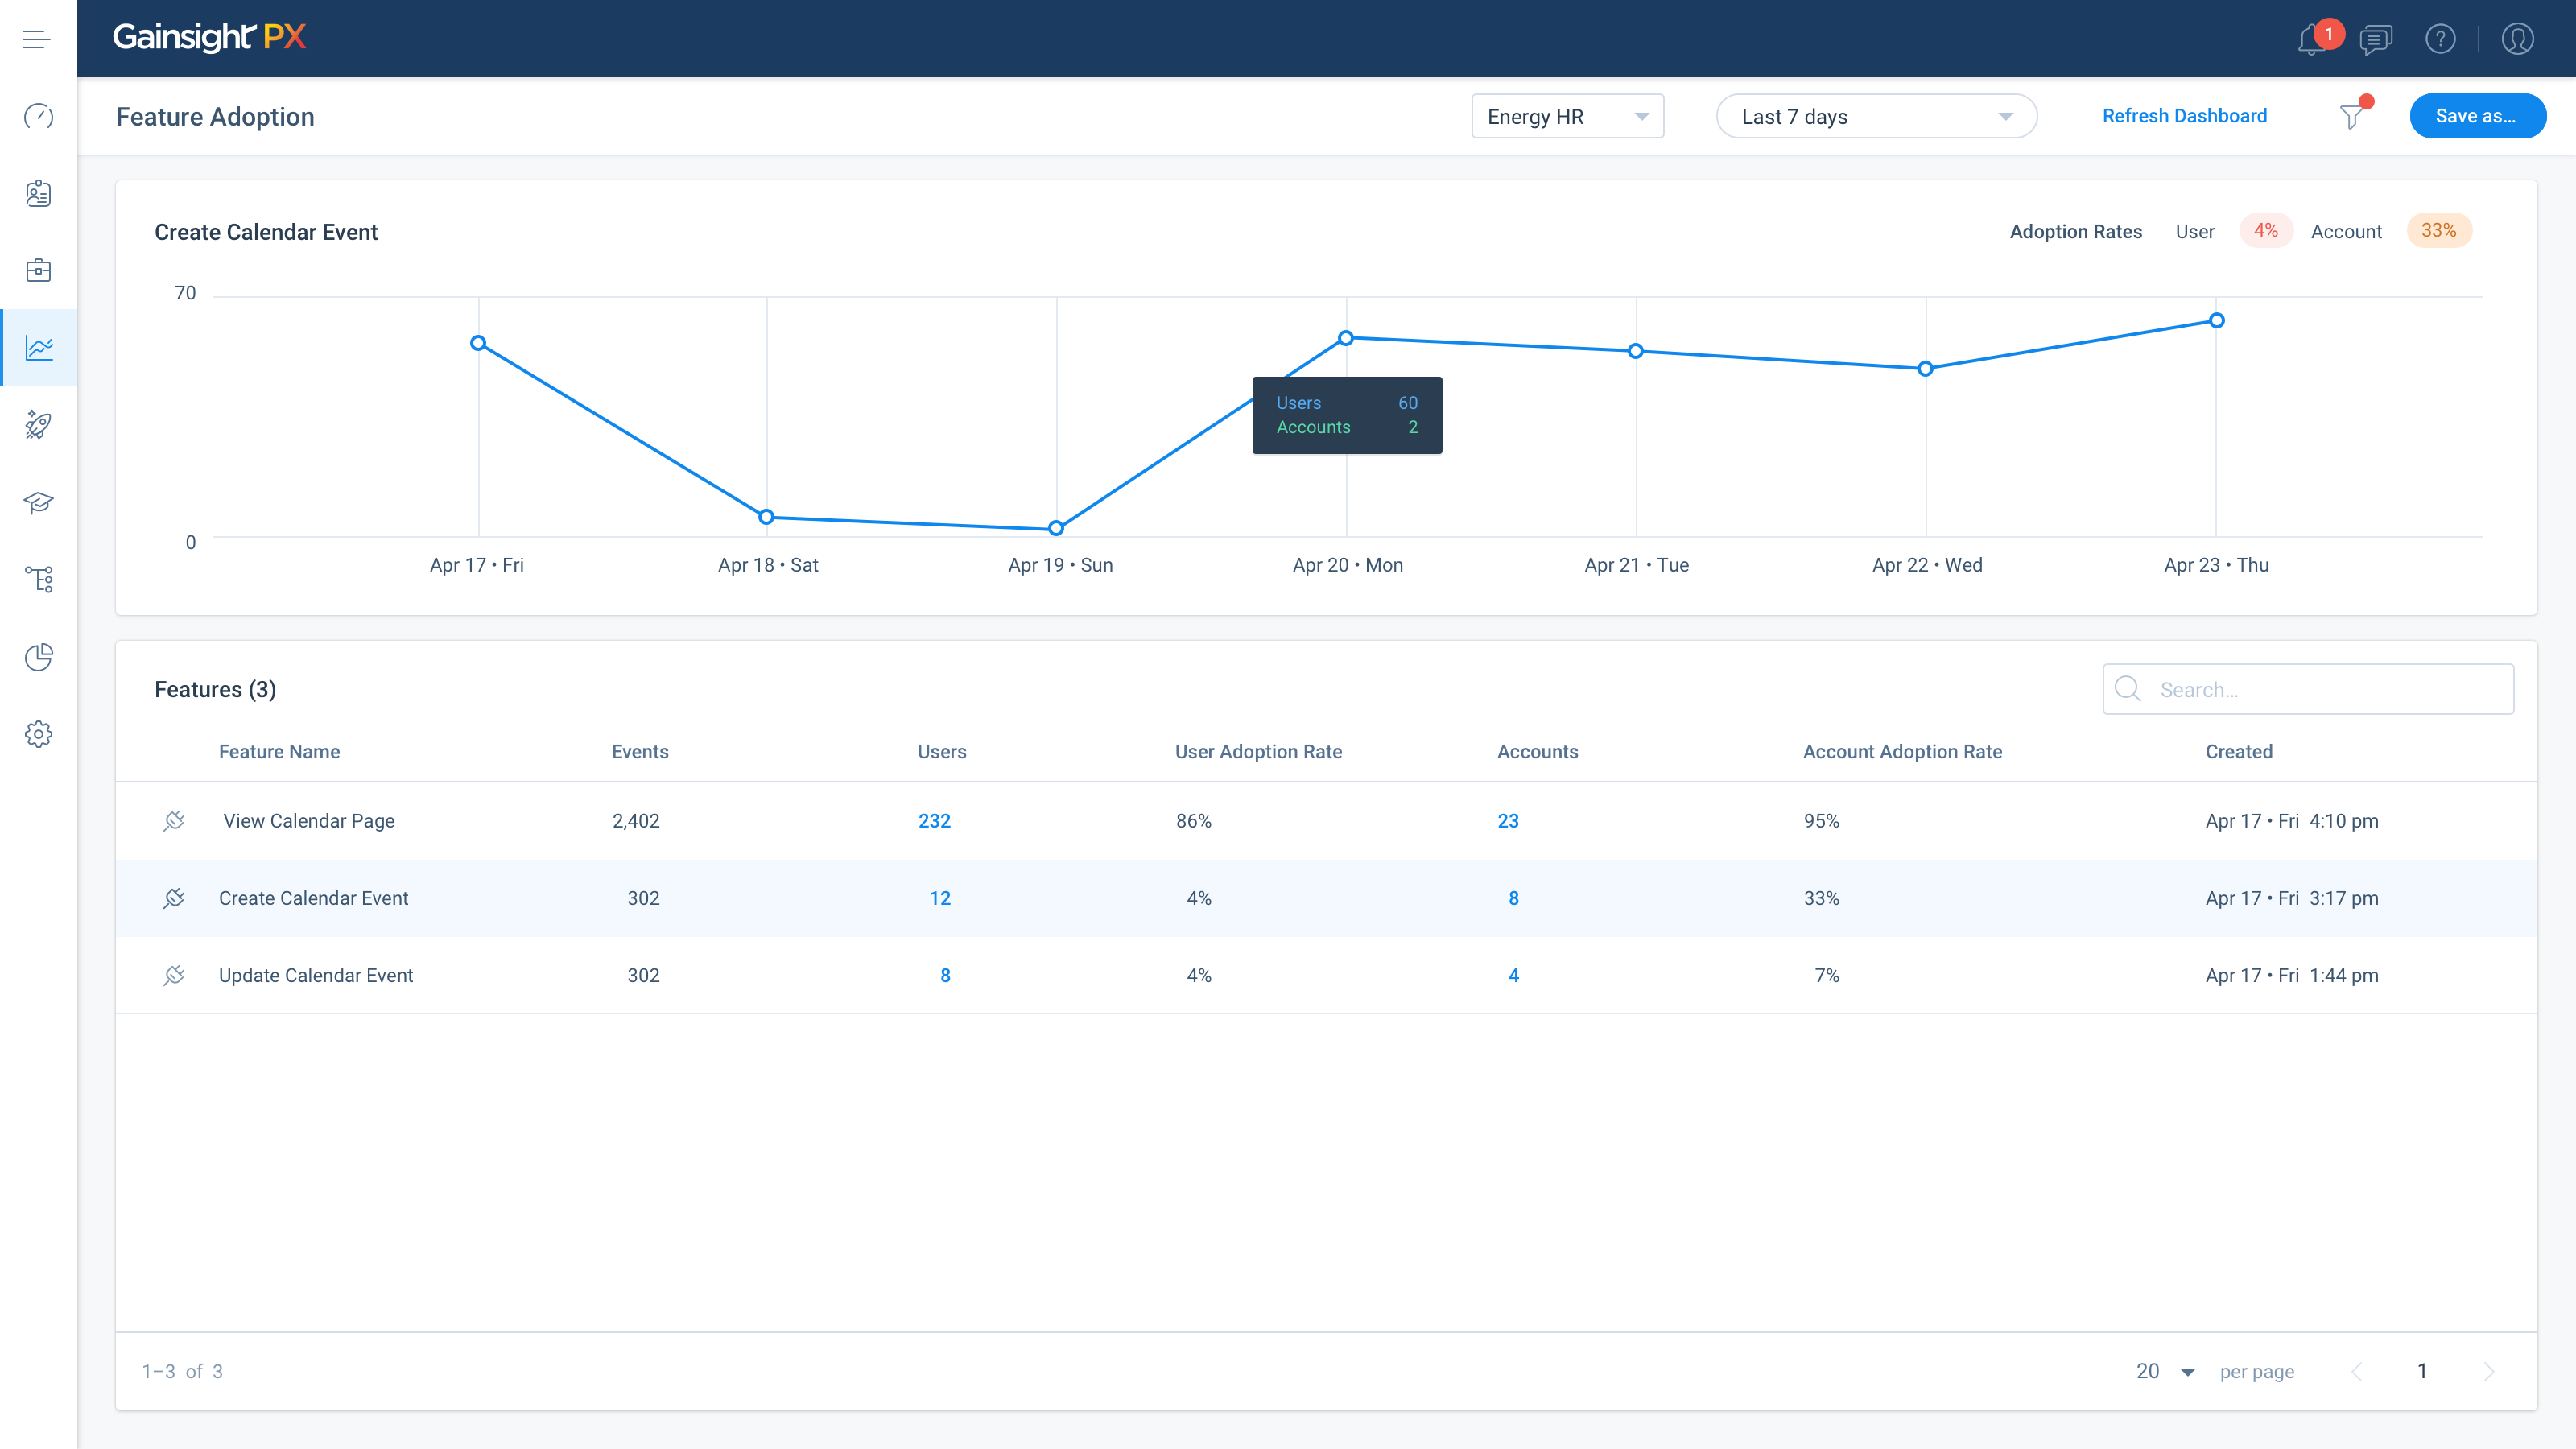Viewport: 2576px width, 1449px height.
Task: Click the help question mark icon
Action: [2440, 39]
